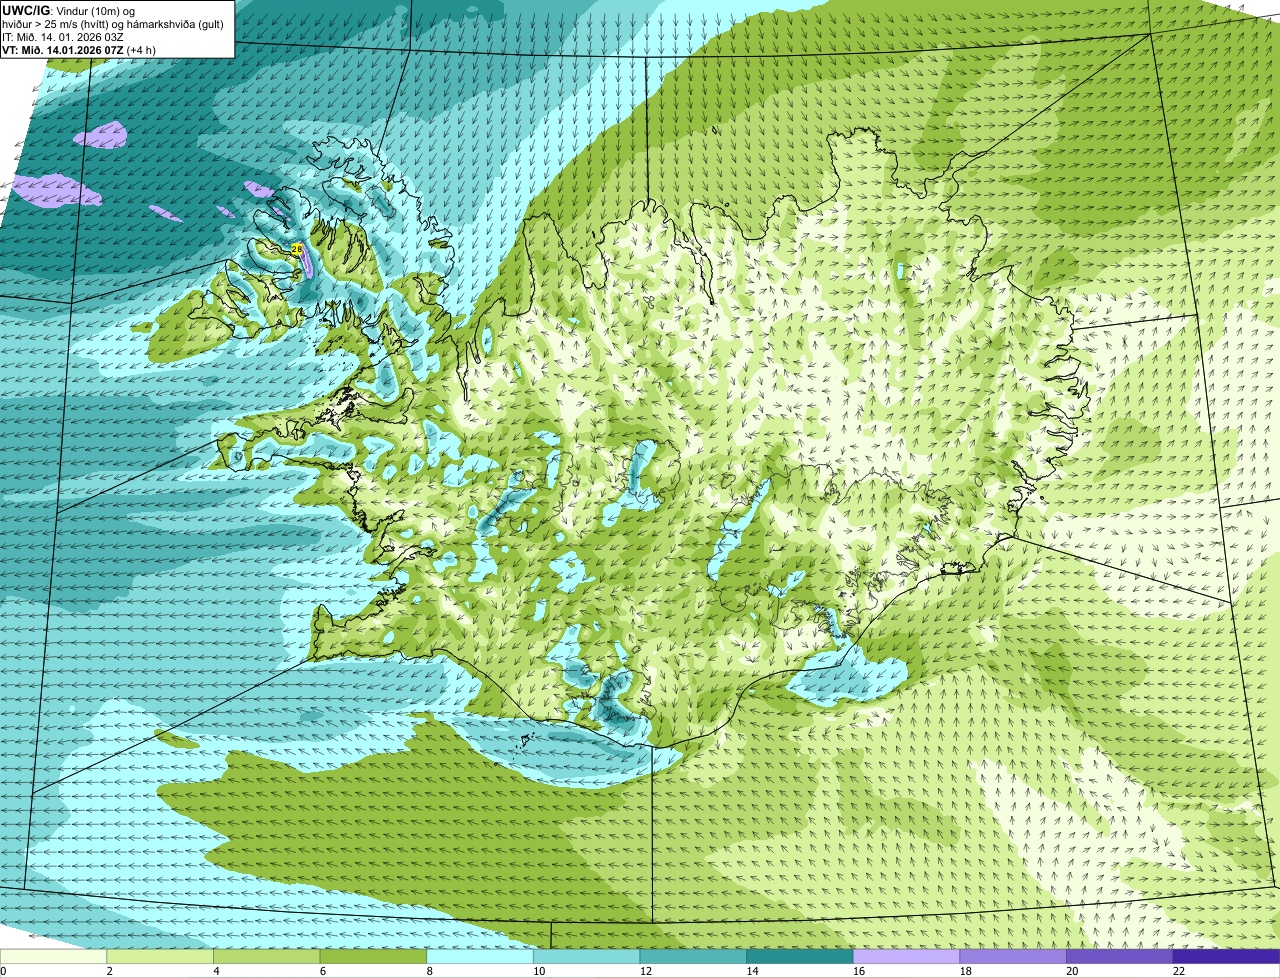1280x978 pixels.
Task: Click the legend swatch between 4 and 6
Action: (x=266, y=956)
